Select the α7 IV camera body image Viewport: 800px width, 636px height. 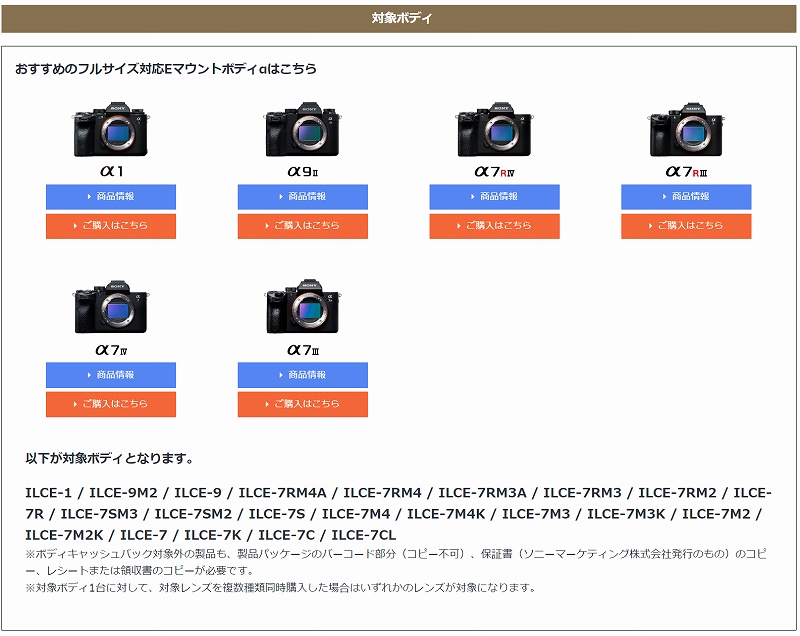[x=111, y=307]
